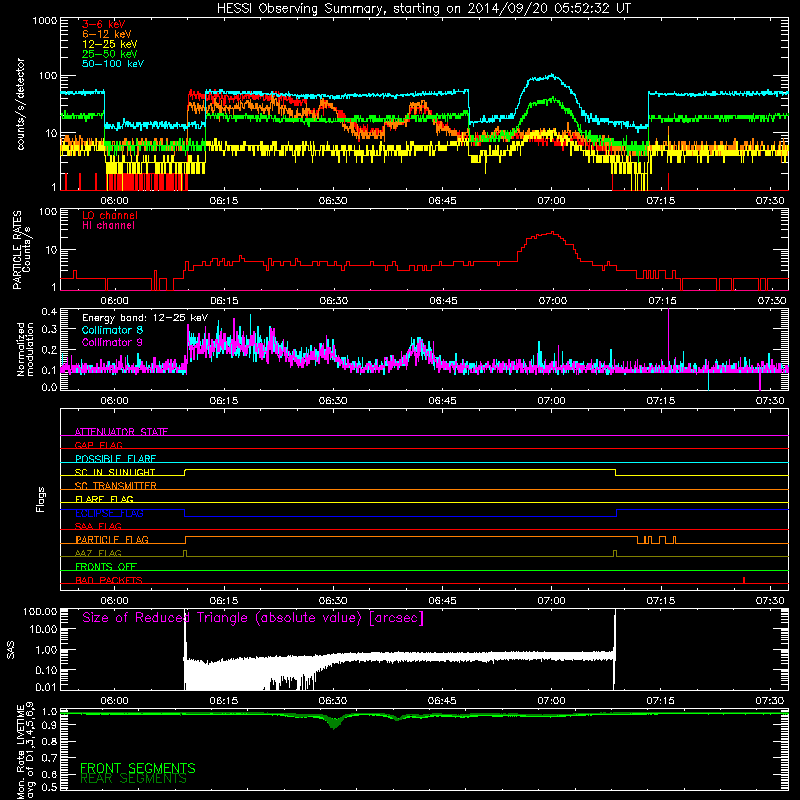Click the 'counts/s/detector' axis label

[x=20, y=104]
